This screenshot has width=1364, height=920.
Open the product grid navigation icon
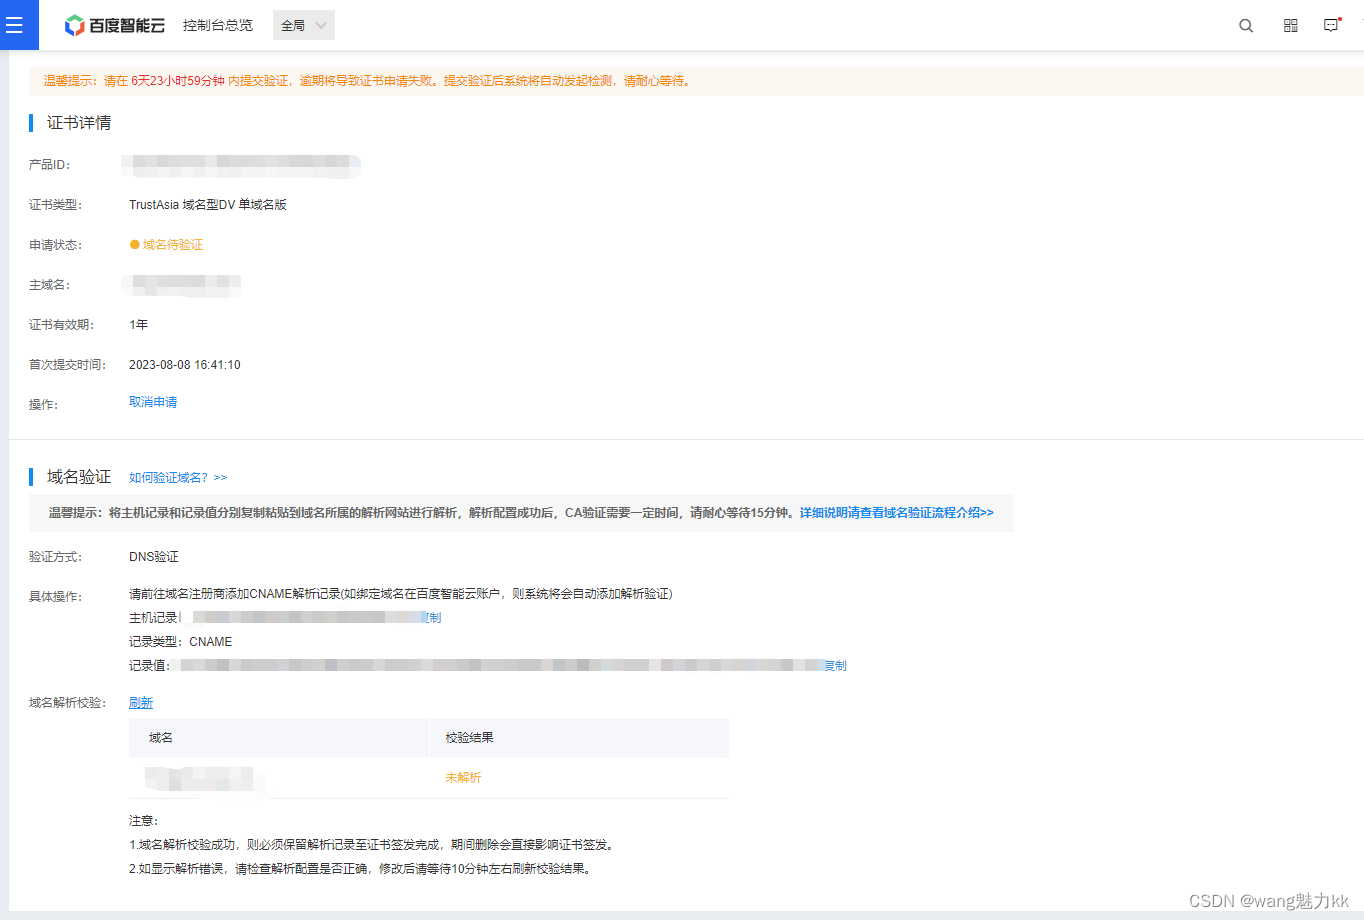pos(1290,25)
